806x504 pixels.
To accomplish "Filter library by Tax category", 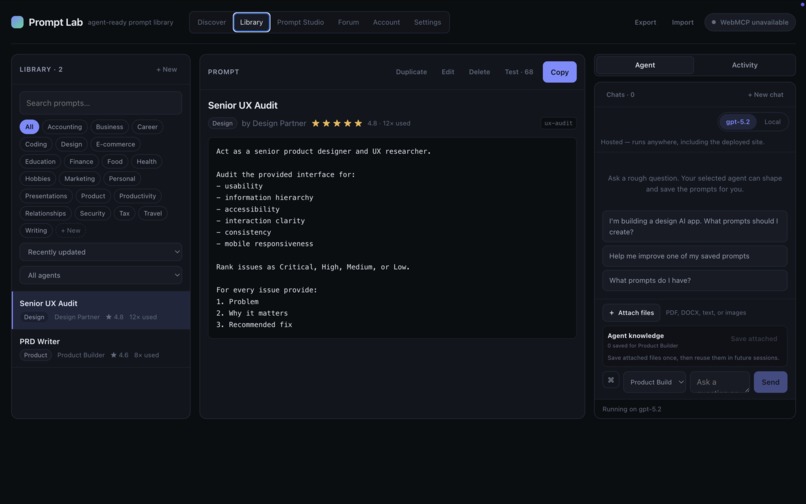I will tap(124, 213).
